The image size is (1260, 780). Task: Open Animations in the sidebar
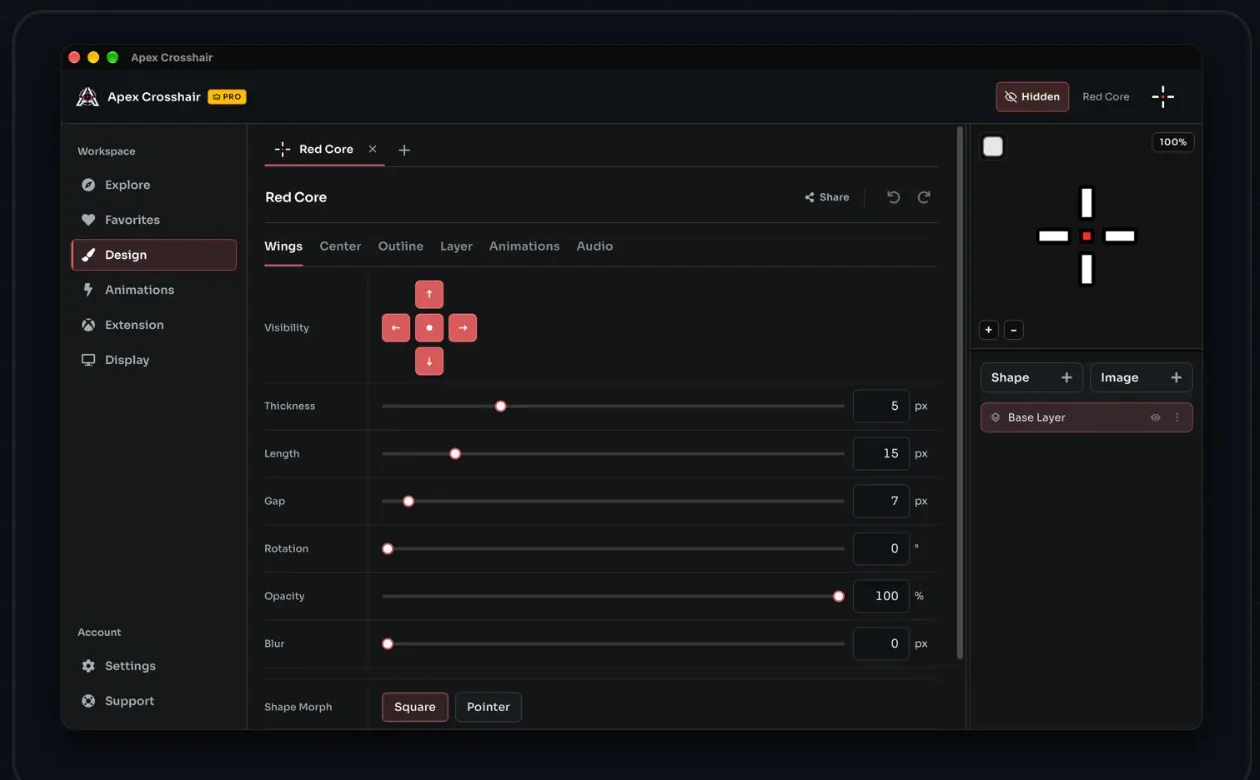click(x=154, y=290)
